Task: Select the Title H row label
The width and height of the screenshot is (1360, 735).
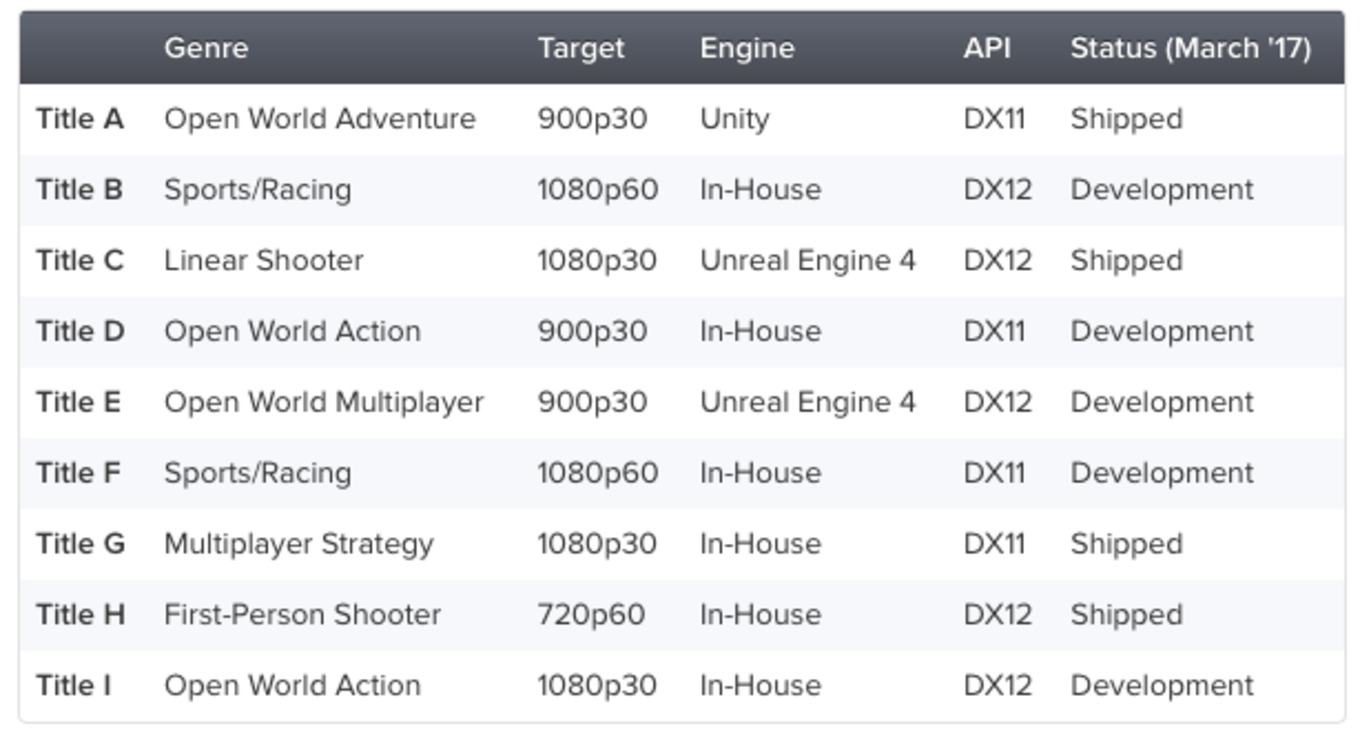Action: coord(81,615)
